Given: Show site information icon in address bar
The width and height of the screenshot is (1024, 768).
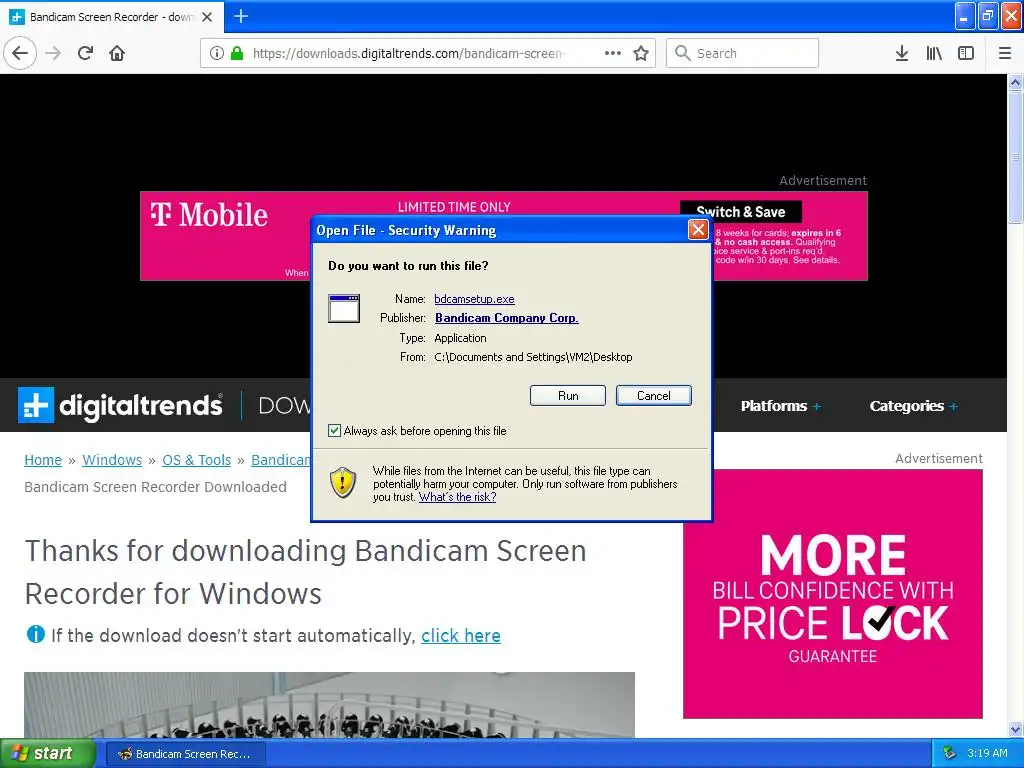Looking at the screenshot, I should click(217, 53).
